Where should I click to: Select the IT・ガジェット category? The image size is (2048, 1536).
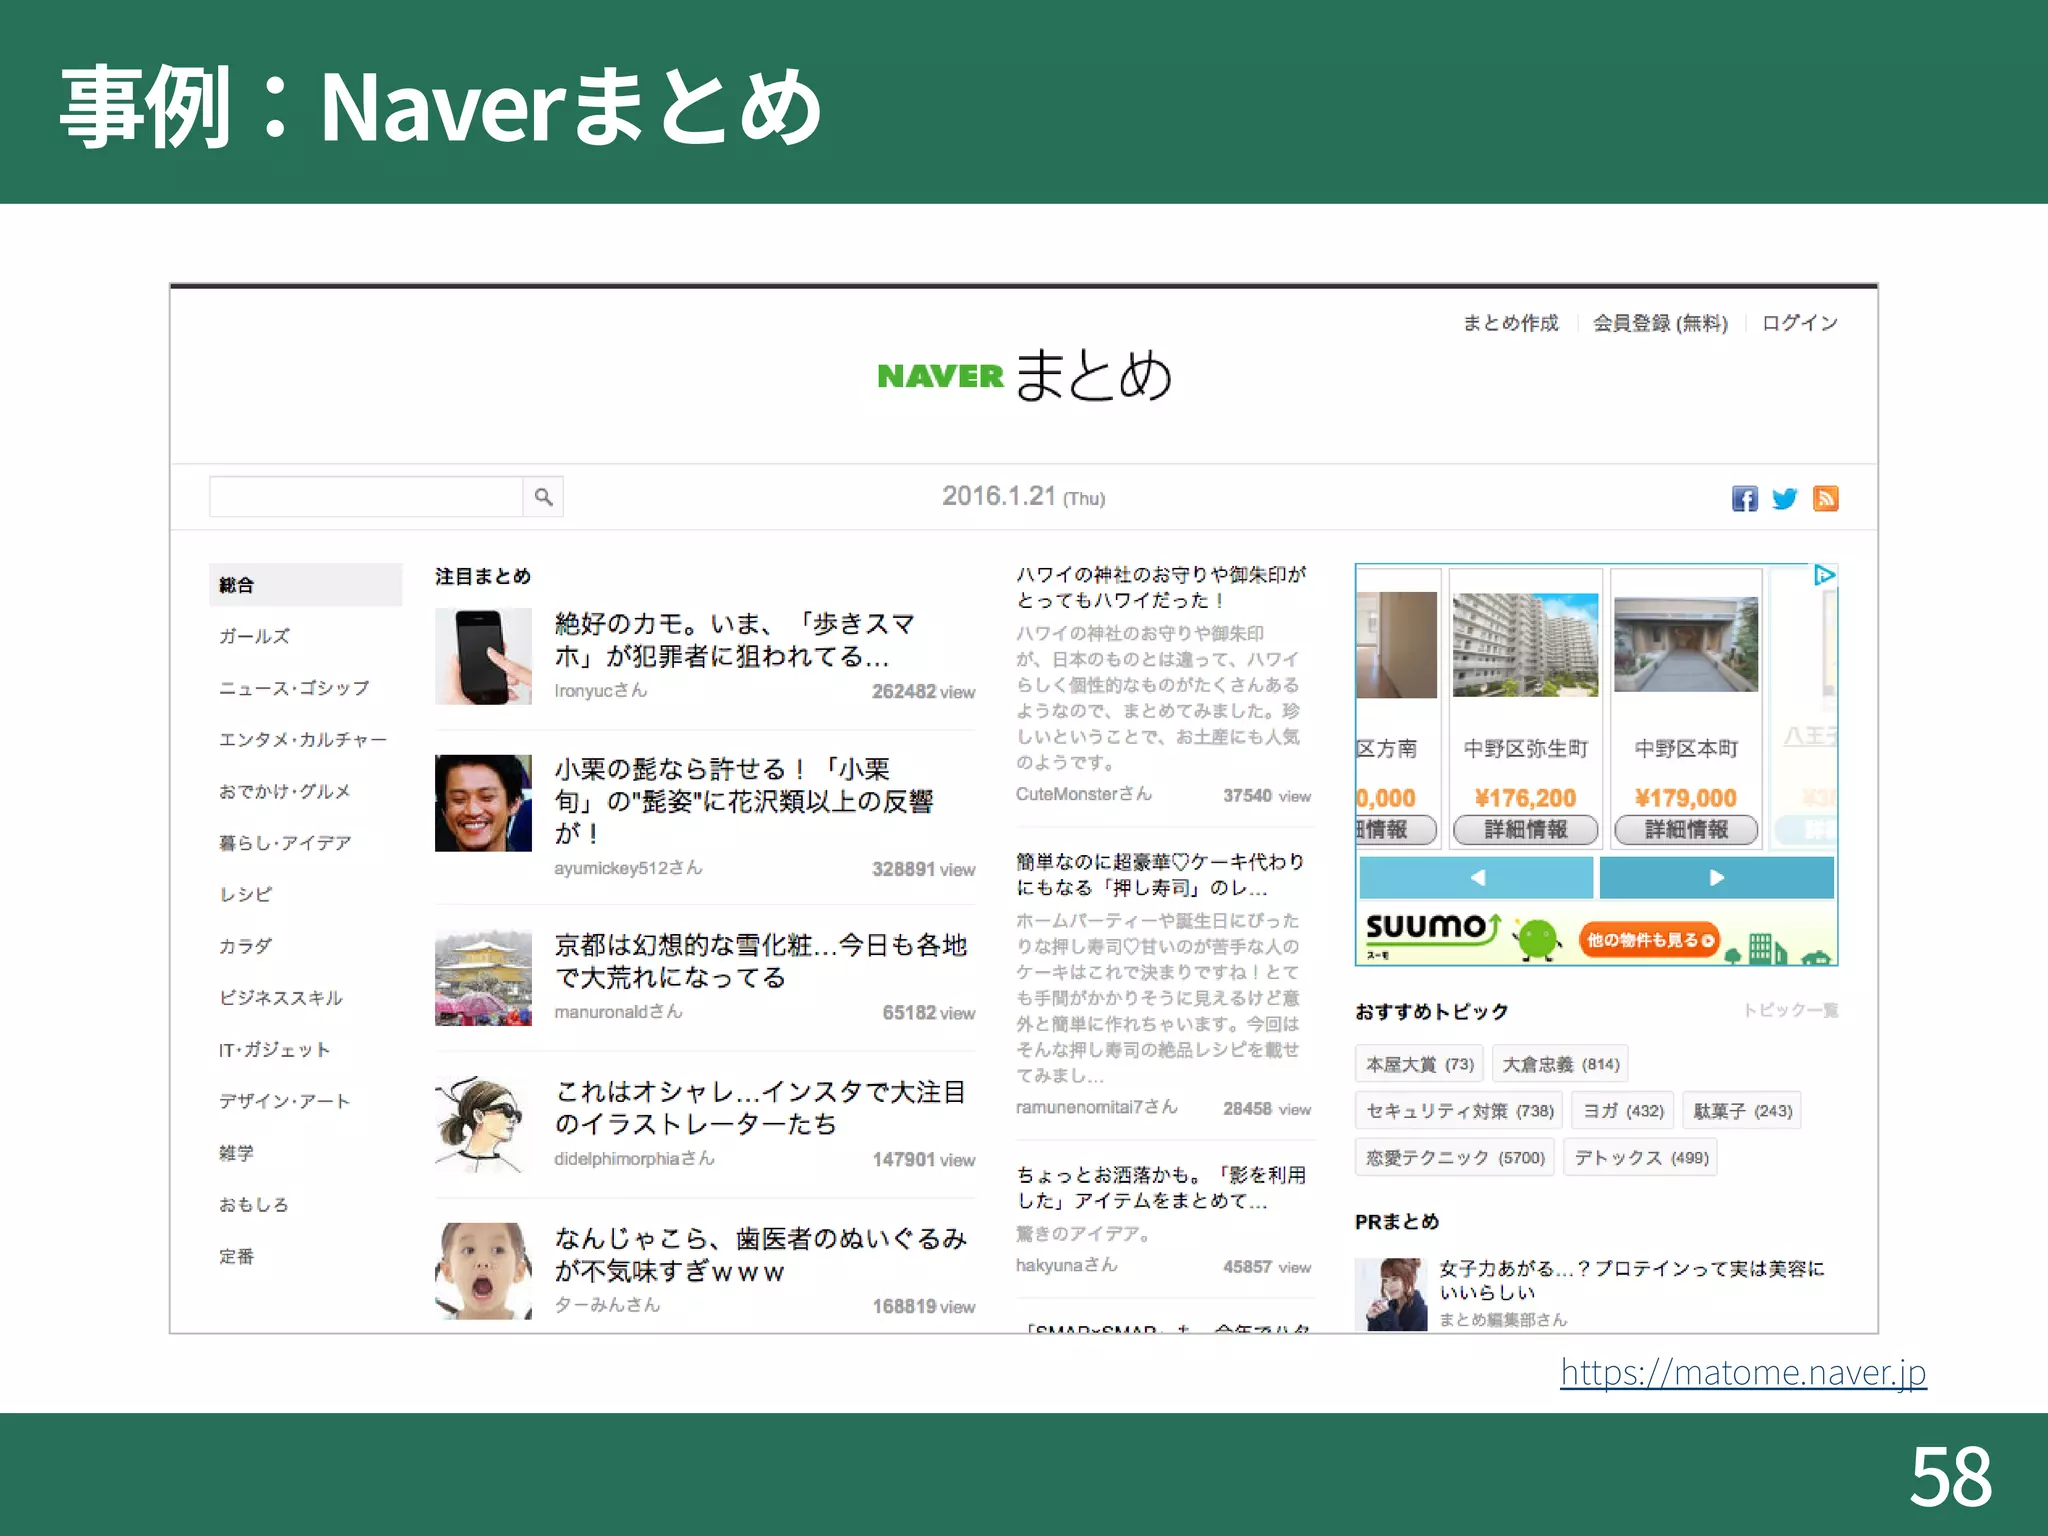pyautogui.click(x=274, y=1050)
